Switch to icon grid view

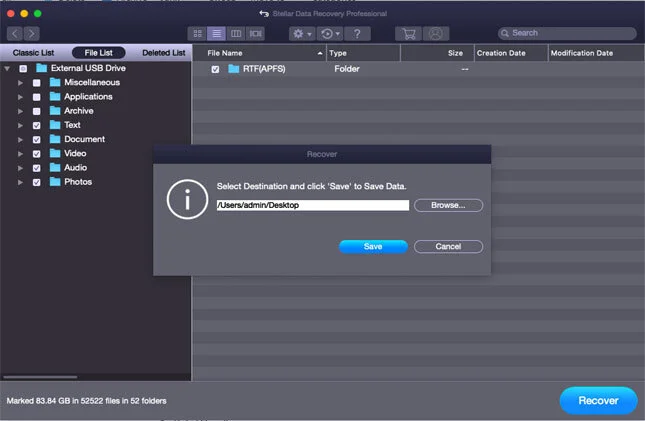pos(197,33)
